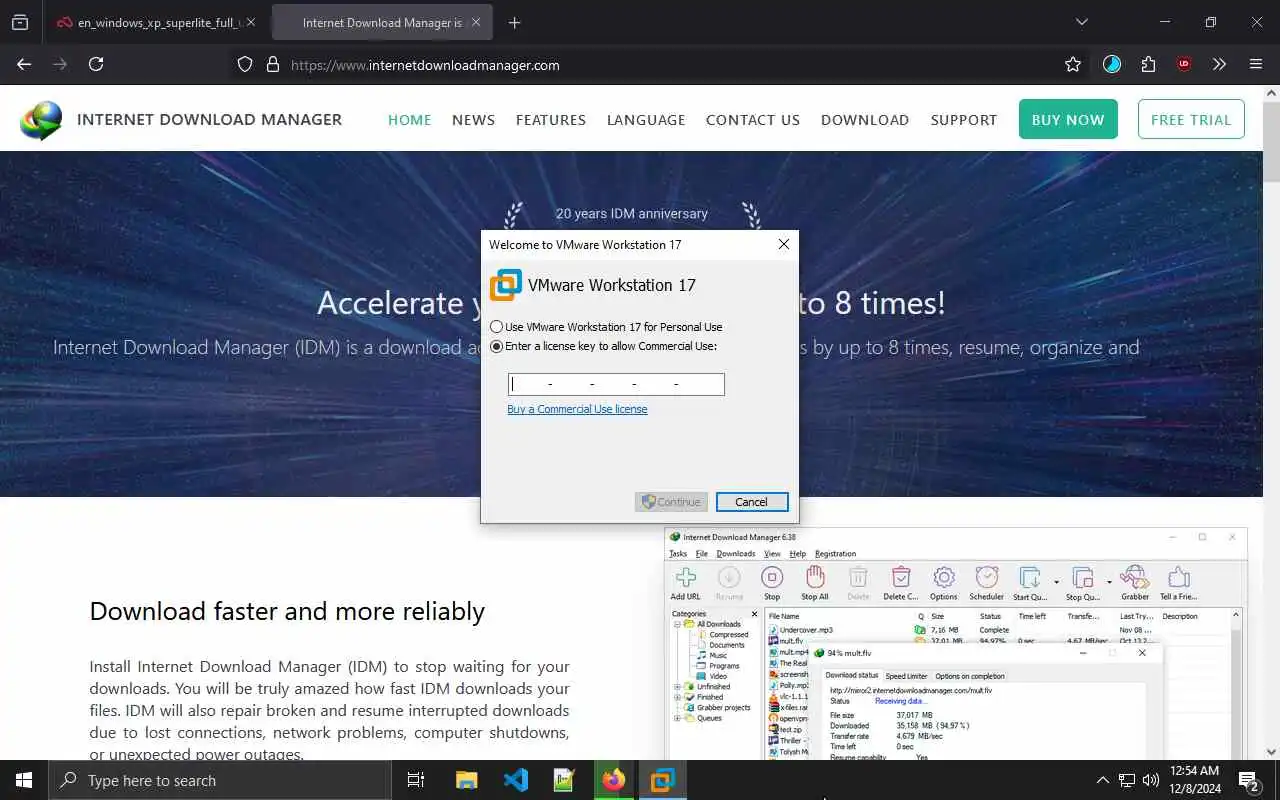Screen dimensions: 1280x800
Task: Open the Windows Start menu
Action: [x=24, y=780]
